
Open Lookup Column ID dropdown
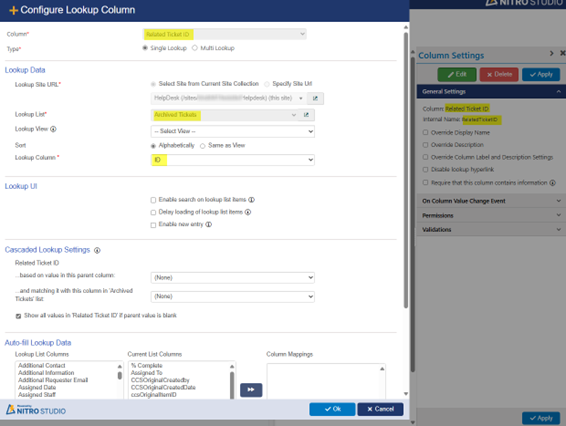pos(232,160)
